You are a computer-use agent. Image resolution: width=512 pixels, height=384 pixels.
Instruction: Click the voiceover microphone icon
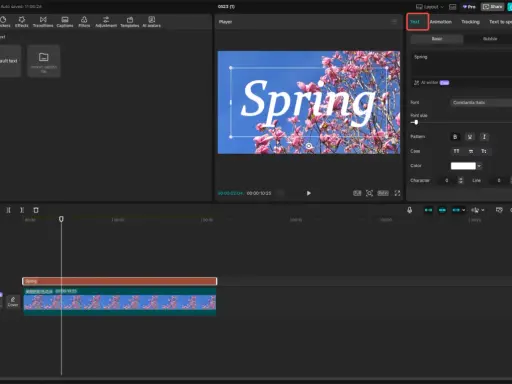[x=410, y=210]
